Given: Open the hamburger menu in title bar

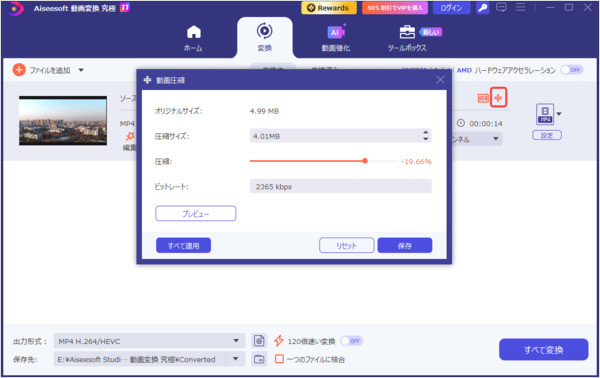Looking at the screenshot, I should 520,7.
